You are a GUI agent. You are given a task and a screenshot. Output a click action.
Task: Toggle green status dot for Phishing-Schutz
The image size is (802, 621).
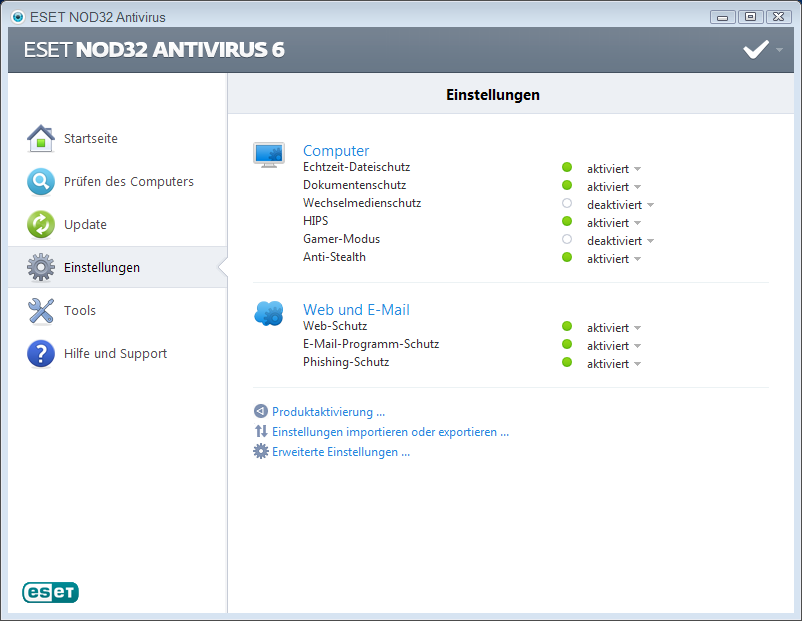pyautogui.click(x=567, y=362)
